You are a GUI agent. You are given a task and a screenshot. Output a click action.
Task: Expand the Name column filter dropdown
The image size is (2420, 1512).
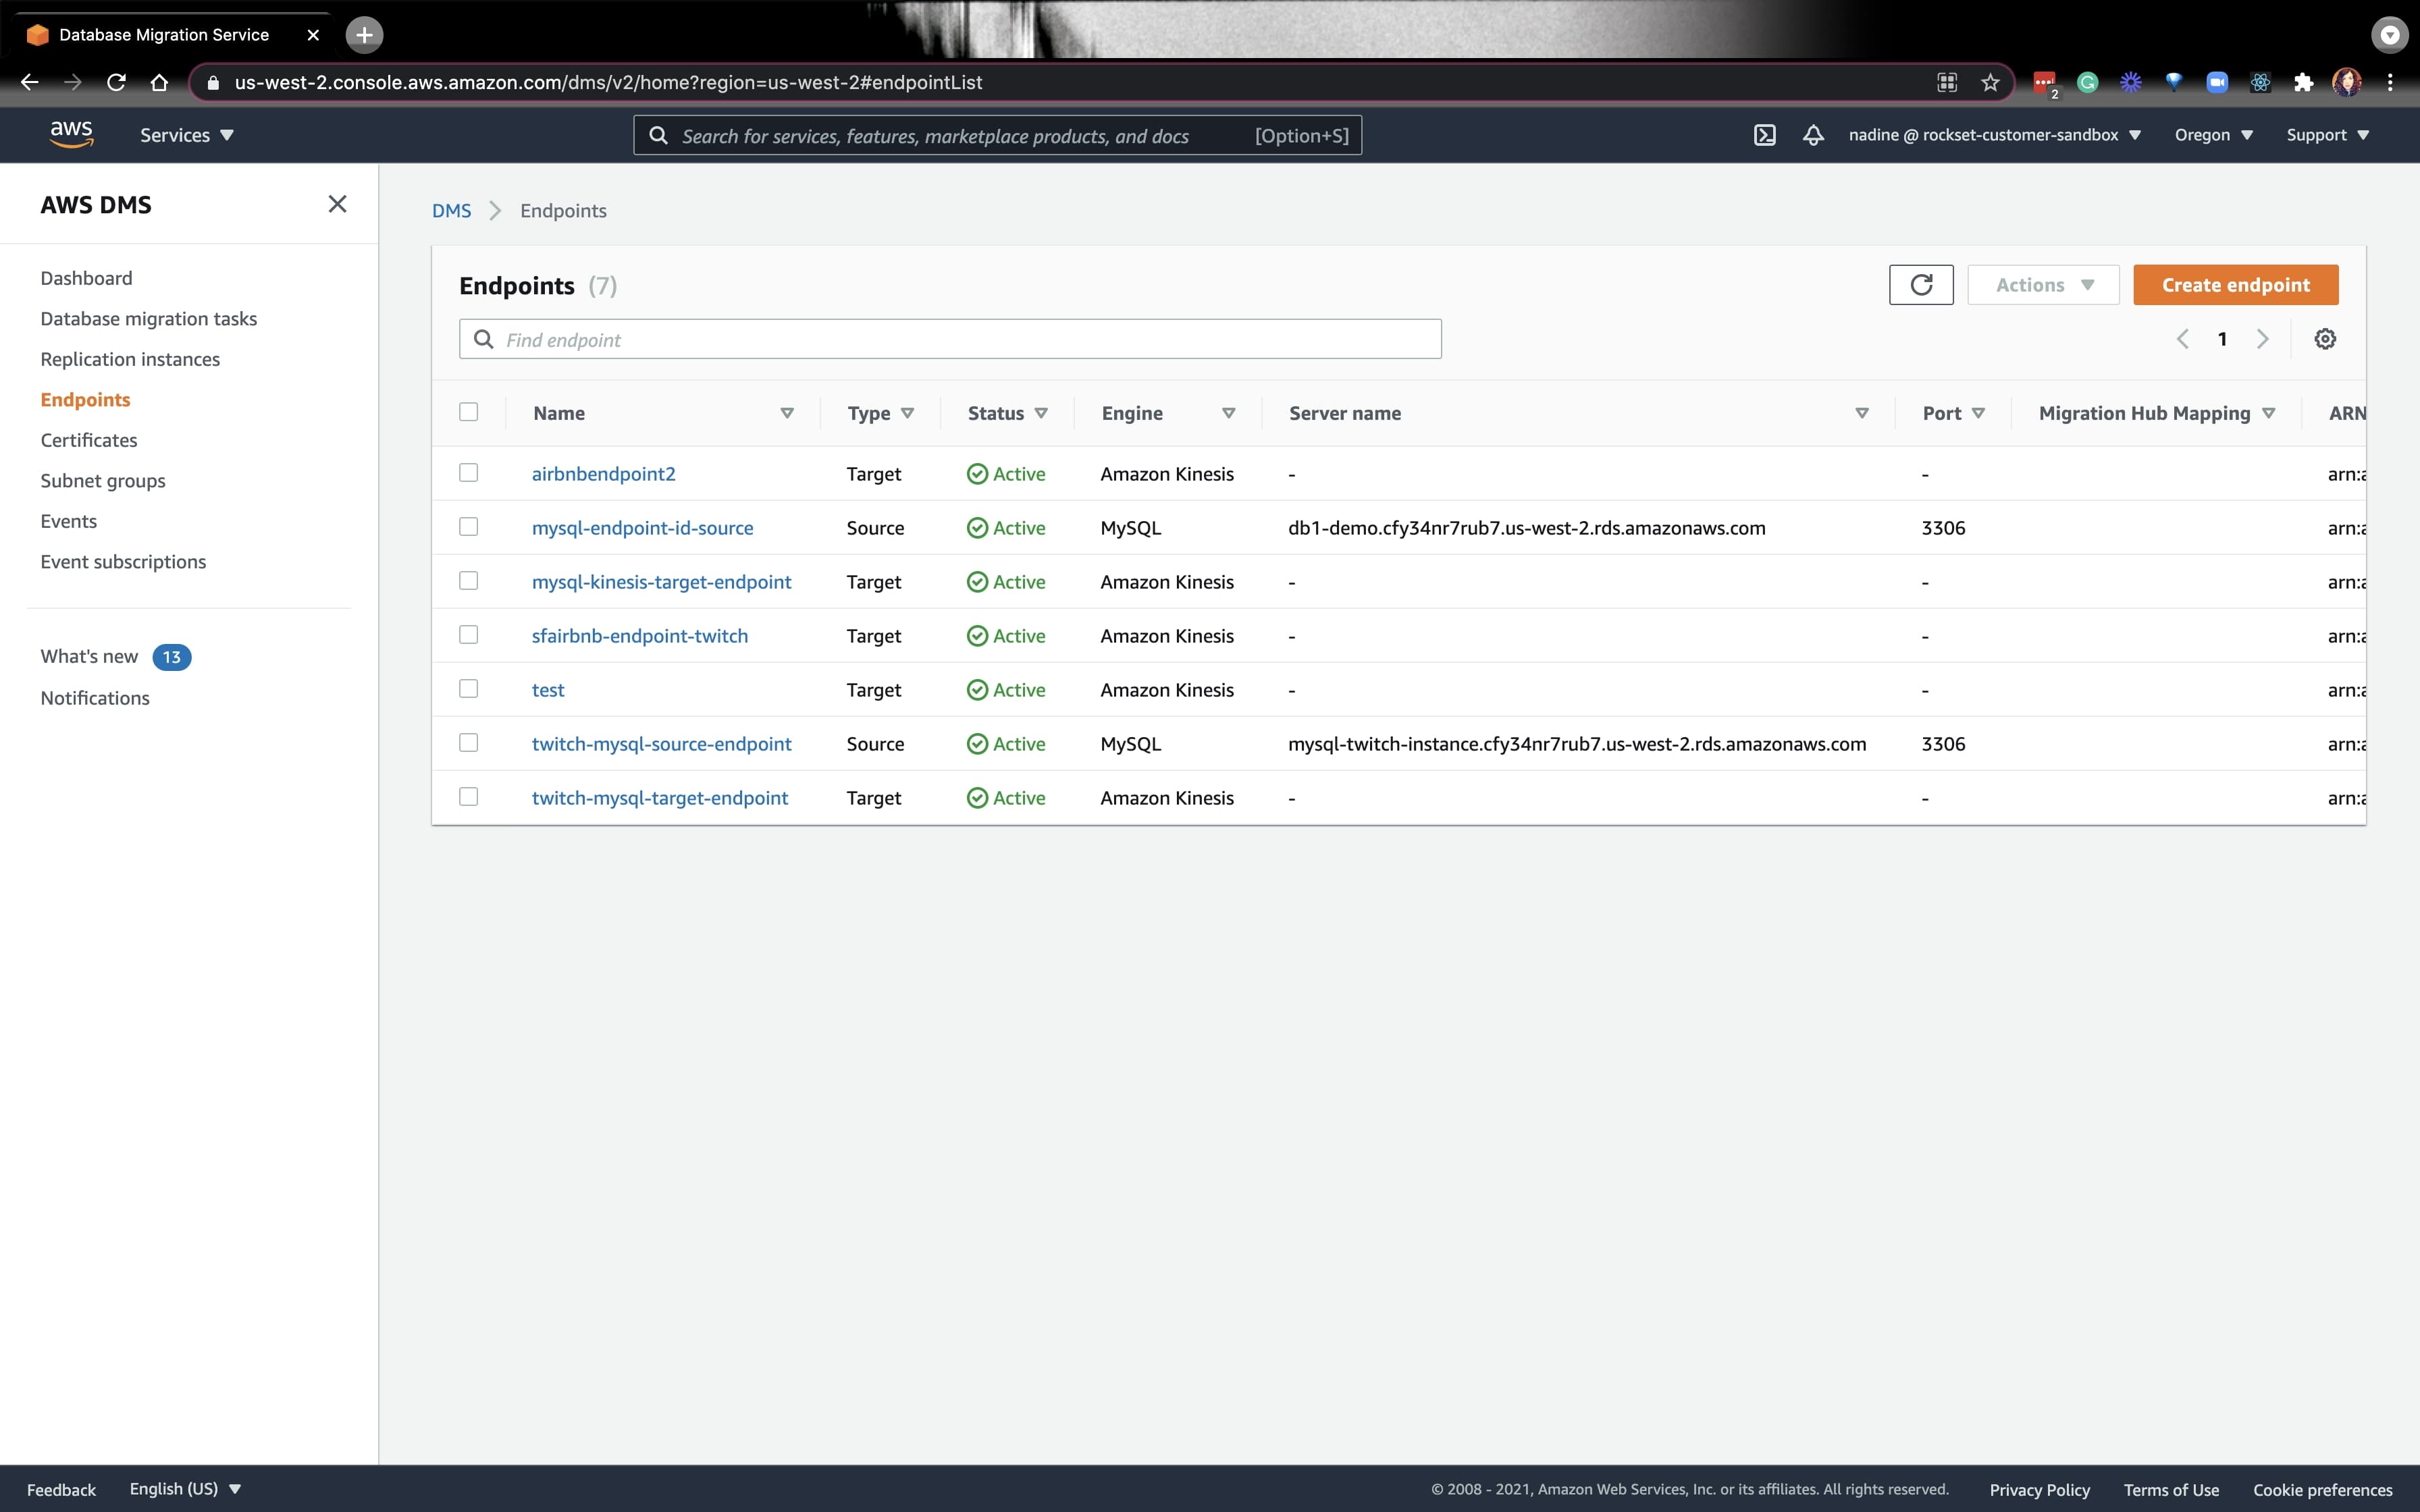(x=786, y=413)
